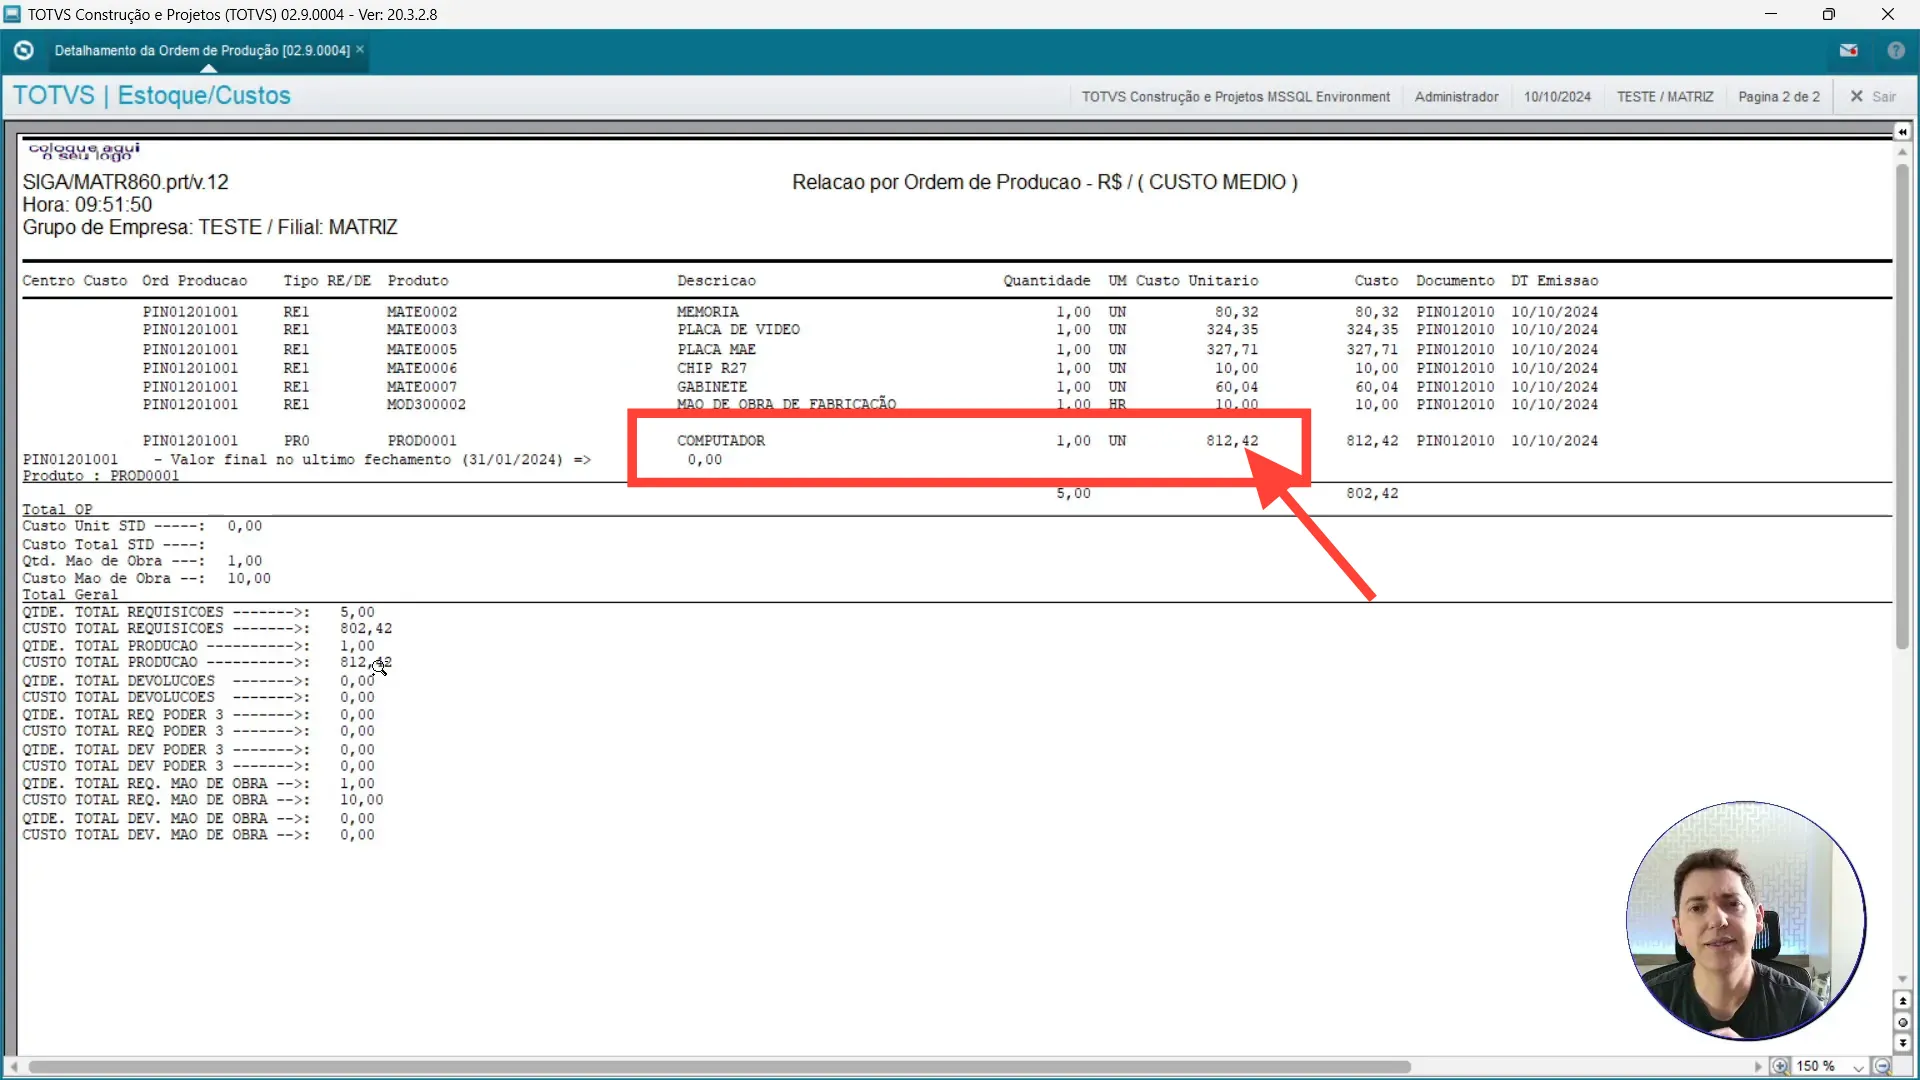Click the Quantidade column header

point(1047,281)
